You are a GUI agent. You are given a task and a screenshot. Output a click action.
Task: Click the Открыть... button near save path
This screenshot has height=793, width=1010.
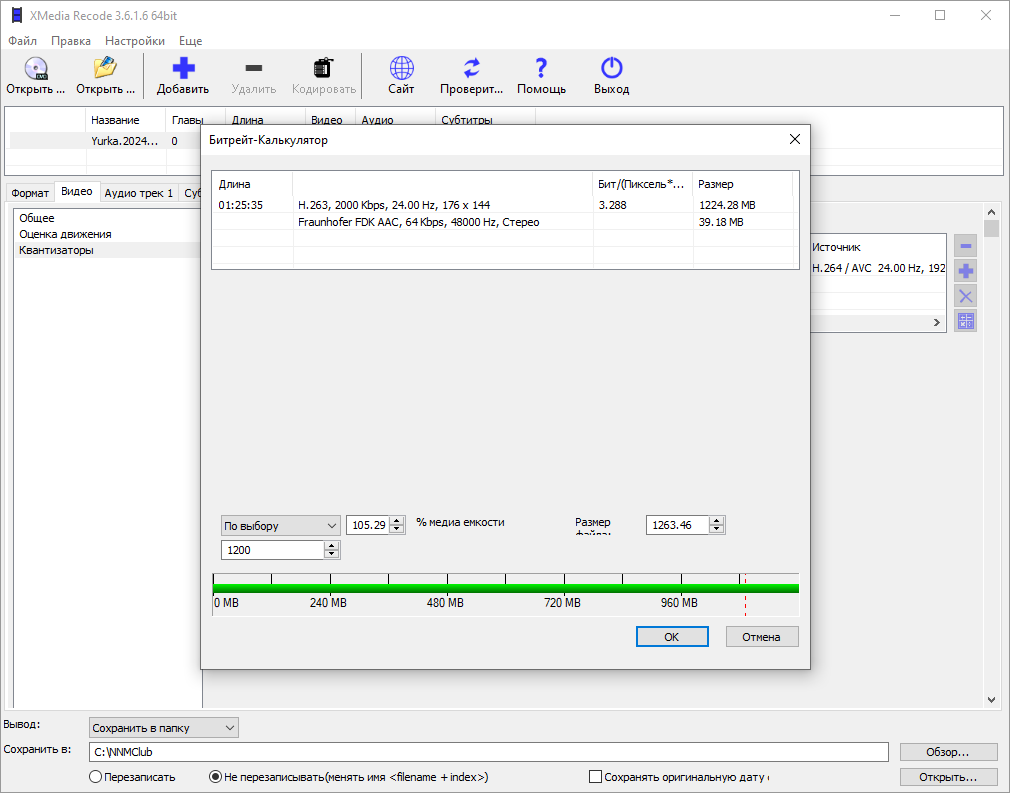coord(948,777)
